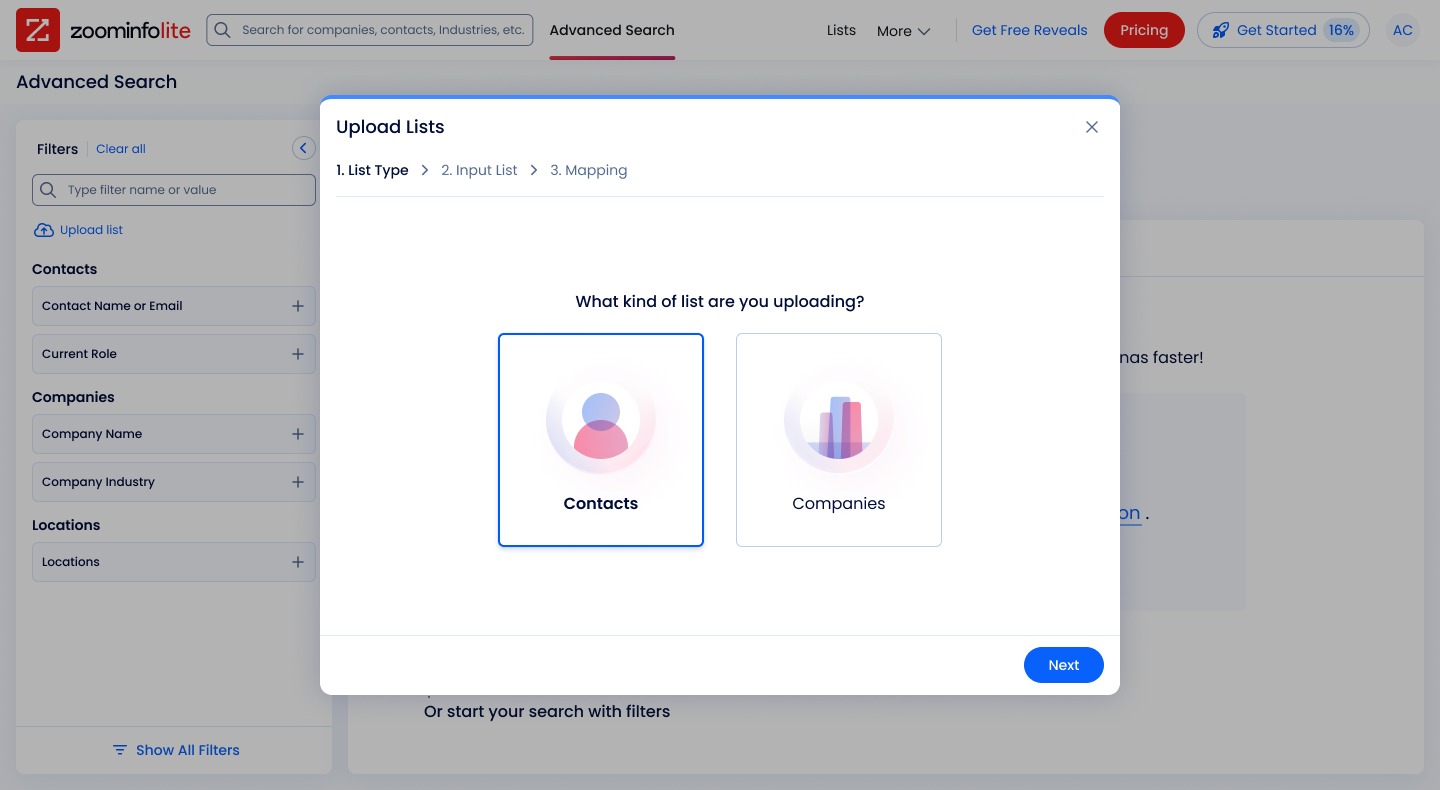Expand the Company Name filter
The height and width of the screenshot is (790, 1440).
[174, 434]
